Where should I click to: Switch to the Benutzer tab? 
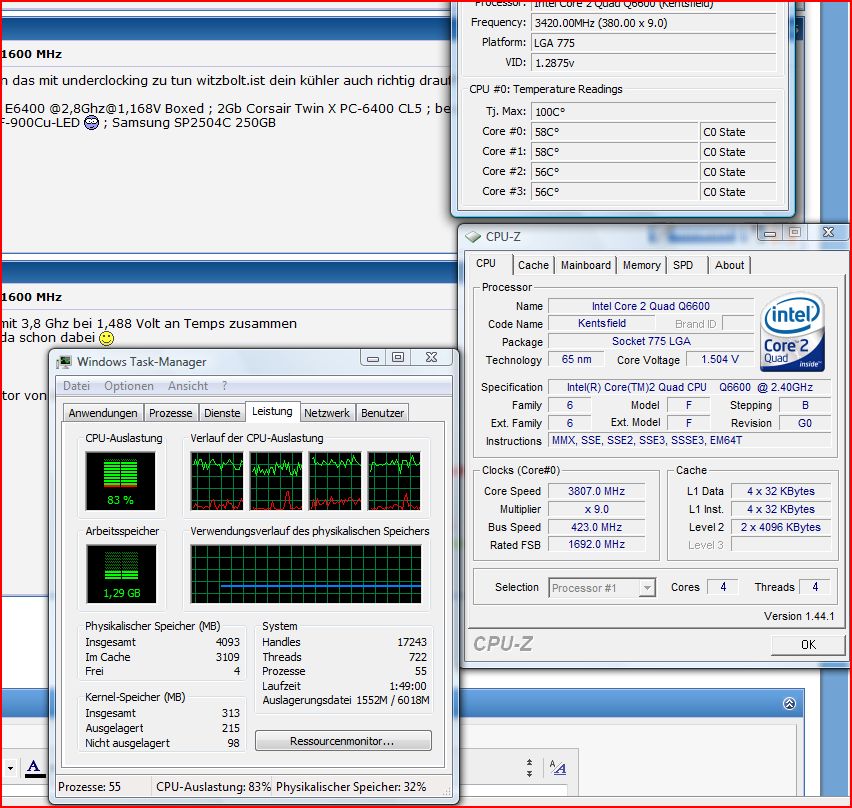point(382,413)
